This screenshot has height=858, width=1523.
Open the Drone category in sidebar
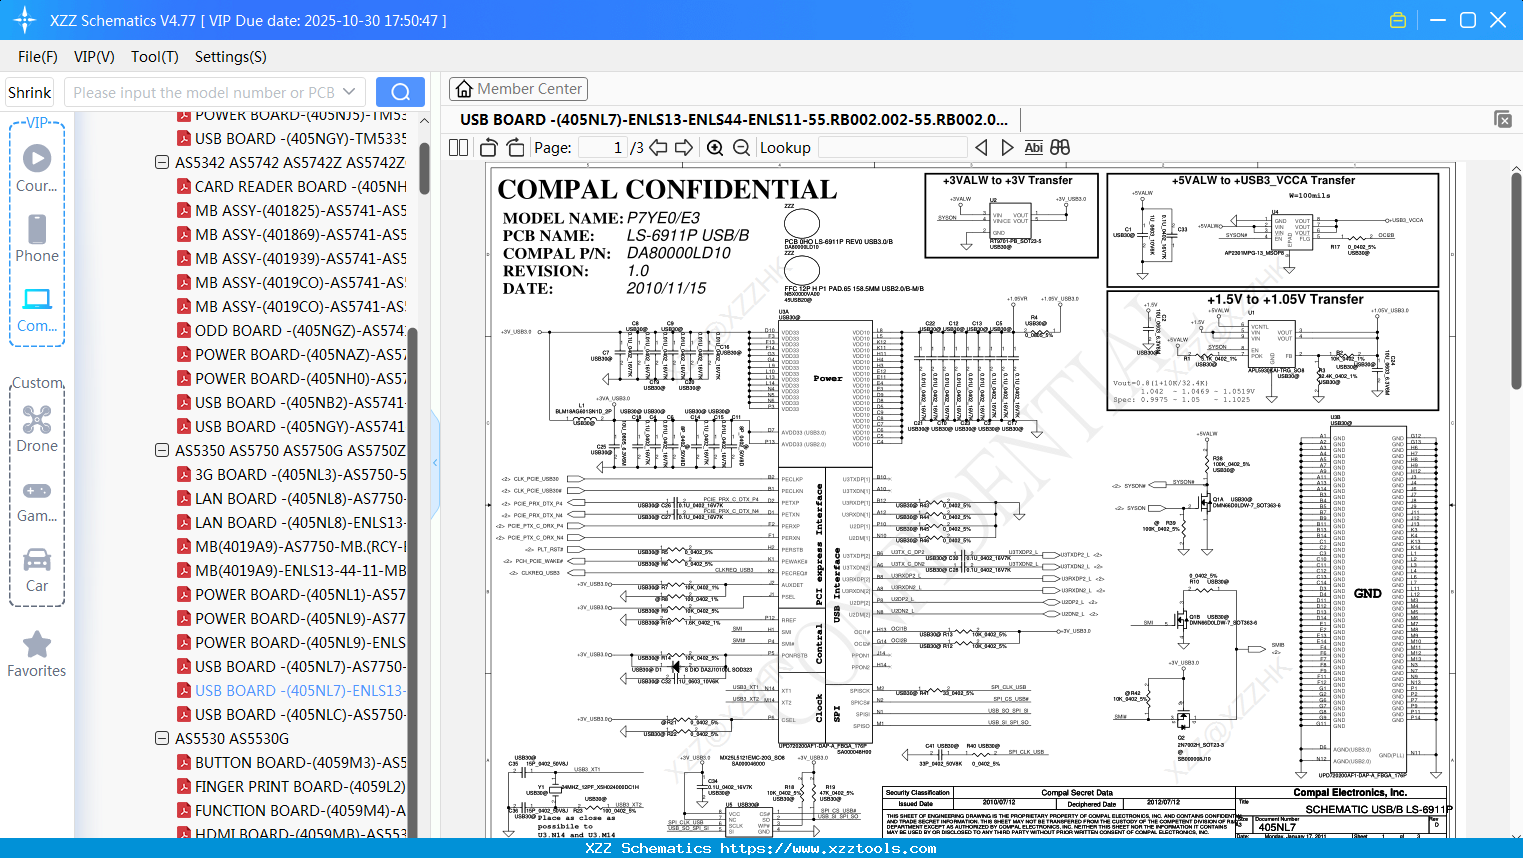[x=37, y=429]
